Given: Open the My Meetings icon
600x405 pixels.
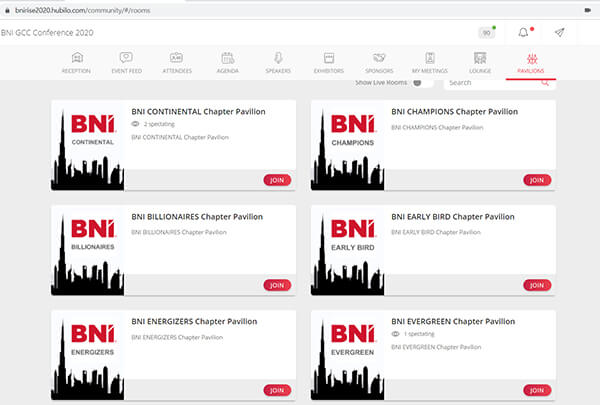Looking at the screenshot, I should (430, 58).
